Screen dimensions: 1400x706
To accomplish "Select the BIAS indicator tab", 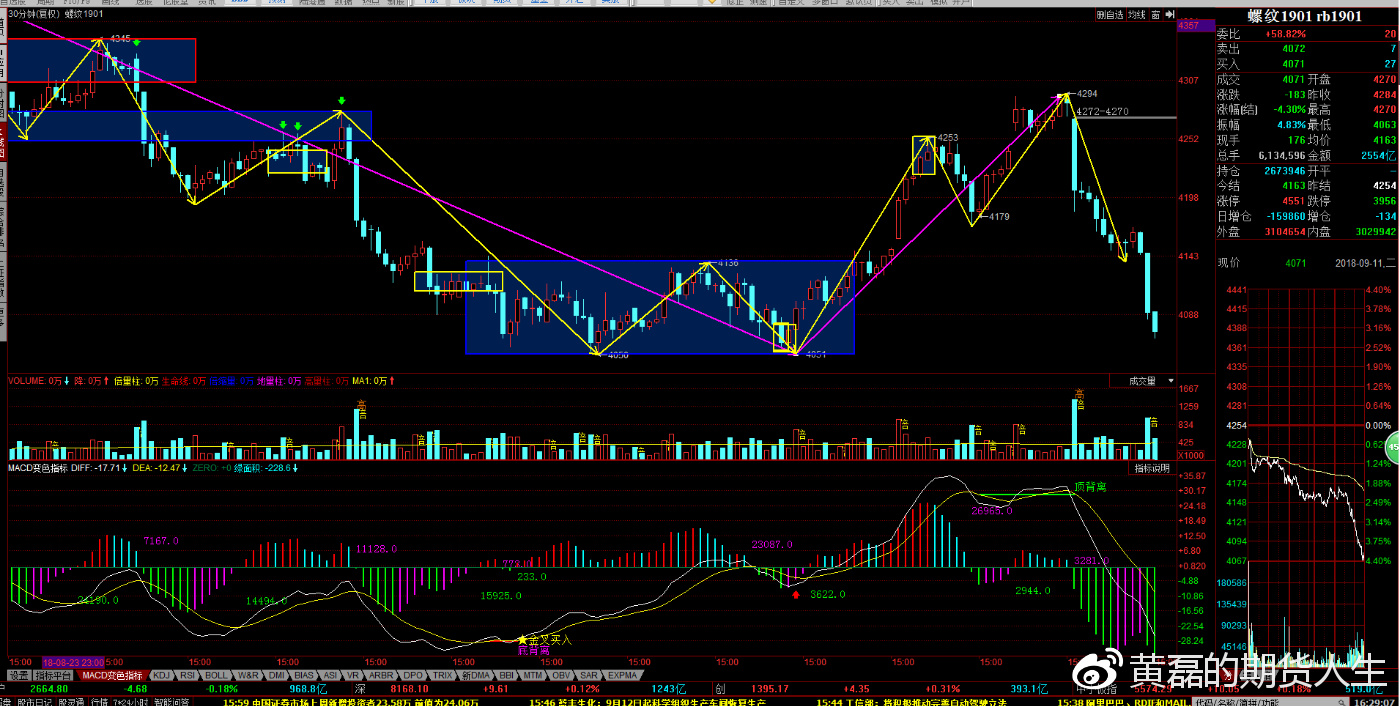I will pos(304,675).
